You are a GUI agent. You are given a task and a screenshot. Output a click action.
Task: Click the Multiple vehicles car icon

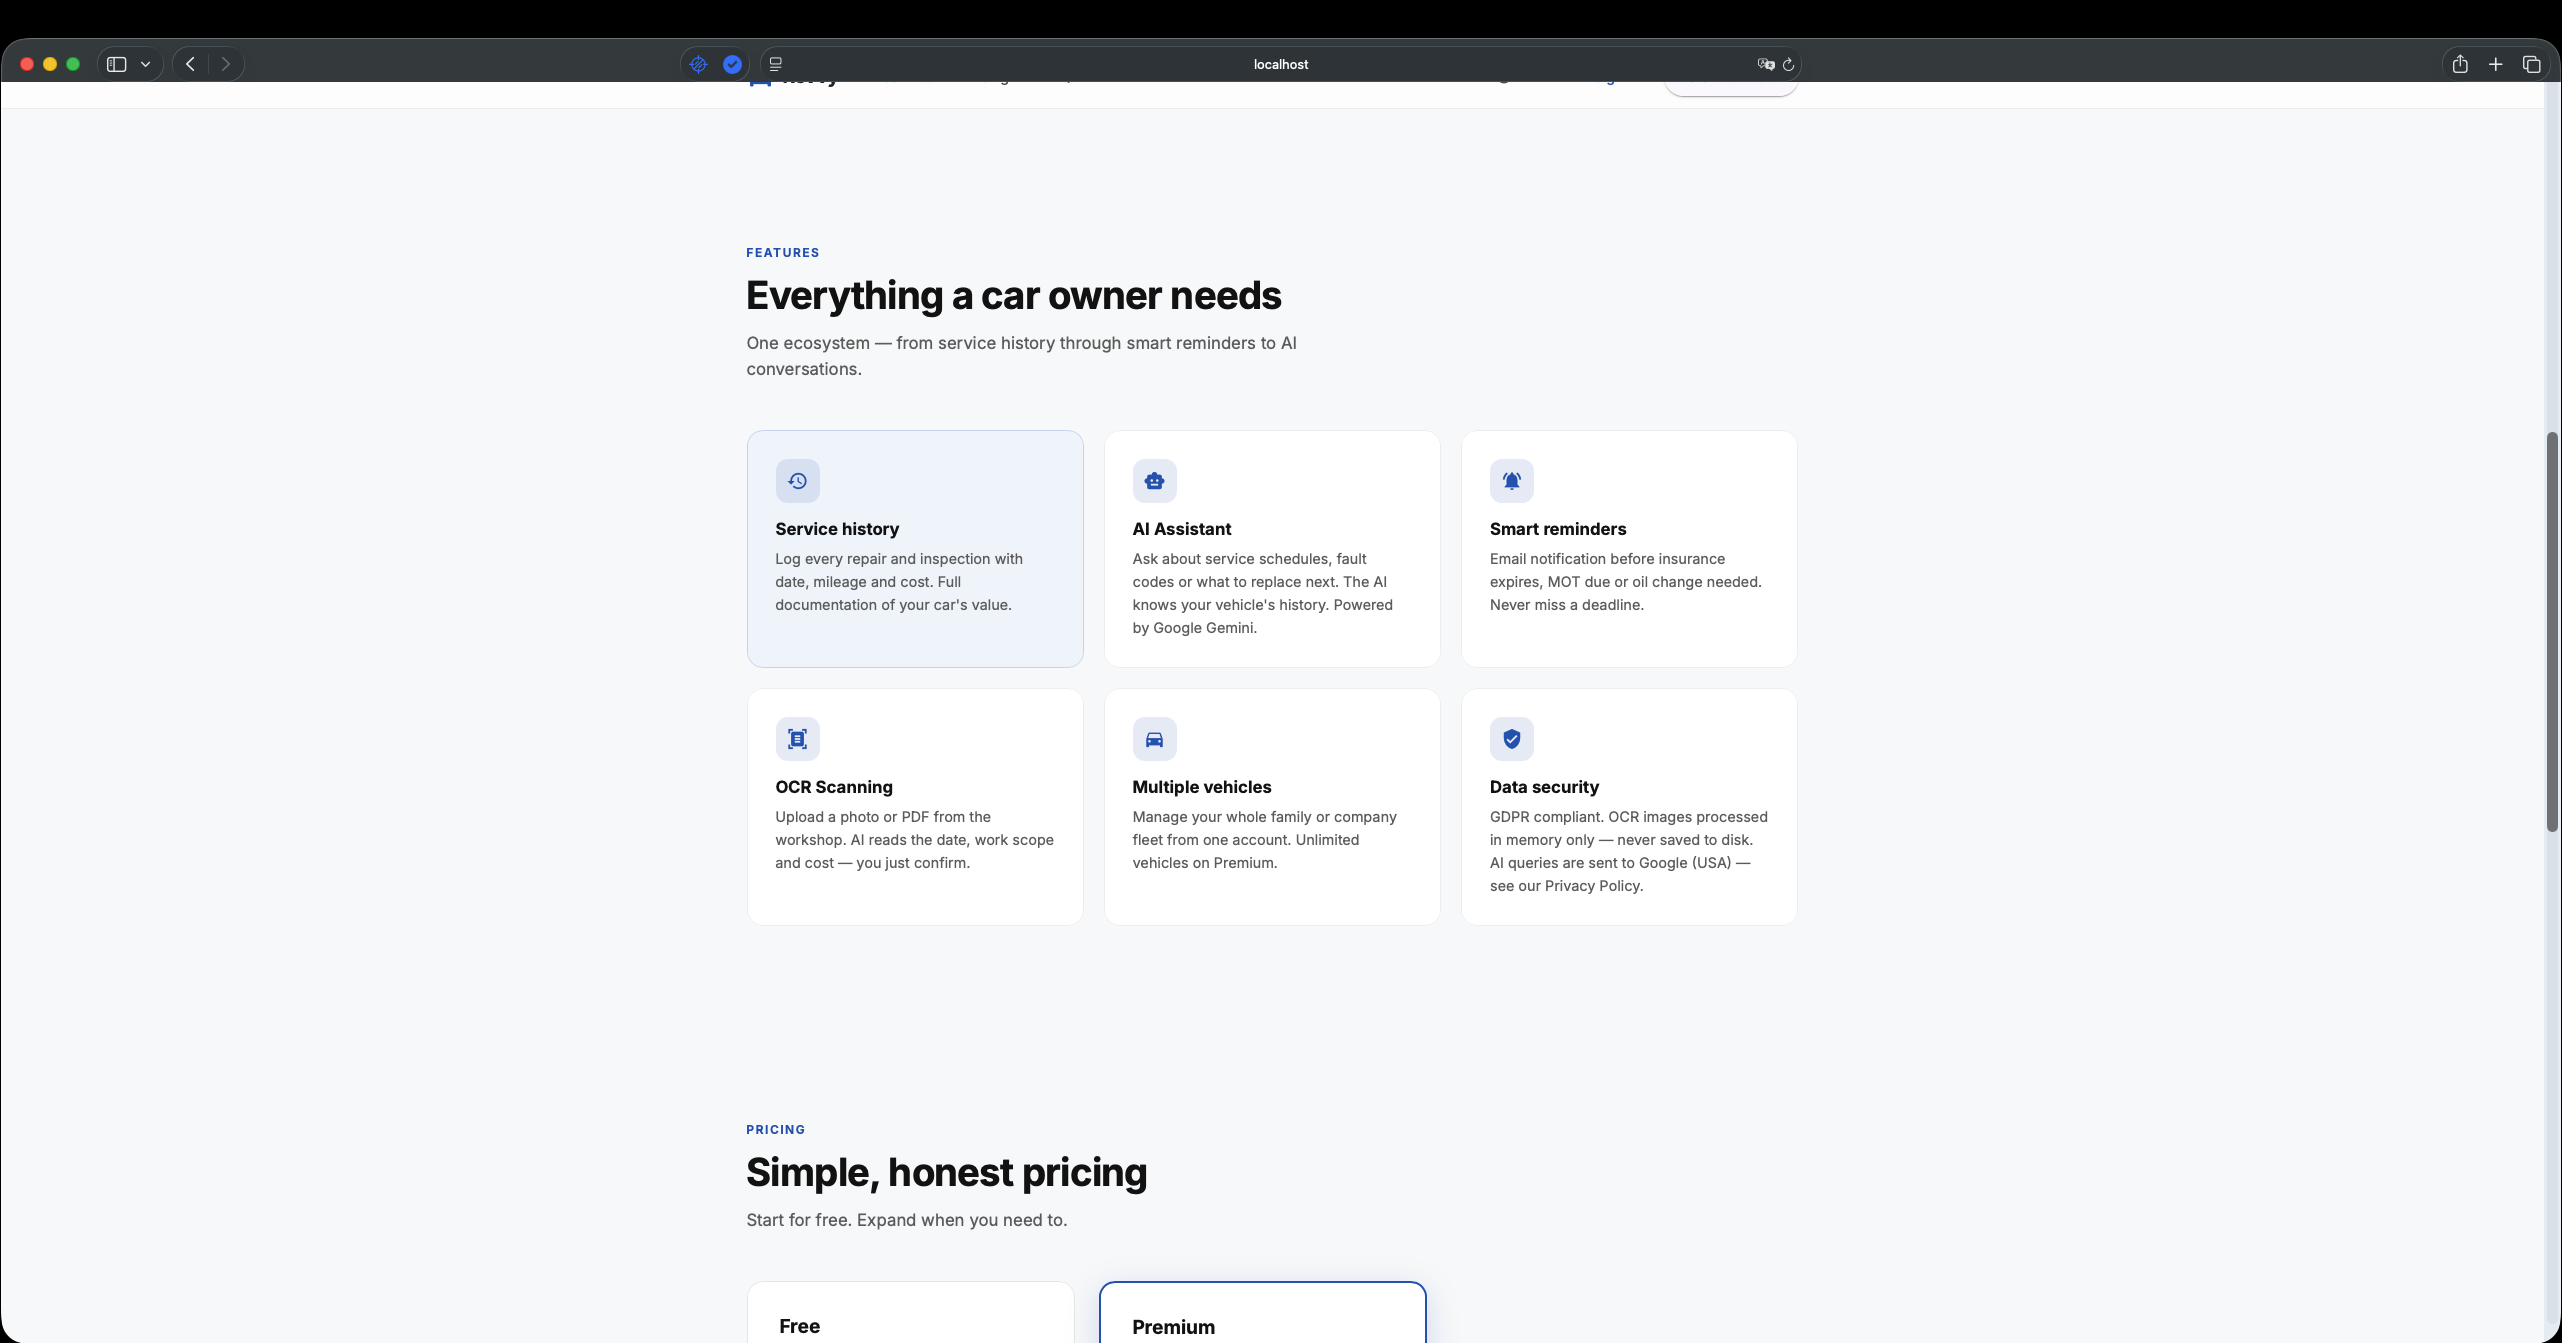click(x=1154, y=739)
